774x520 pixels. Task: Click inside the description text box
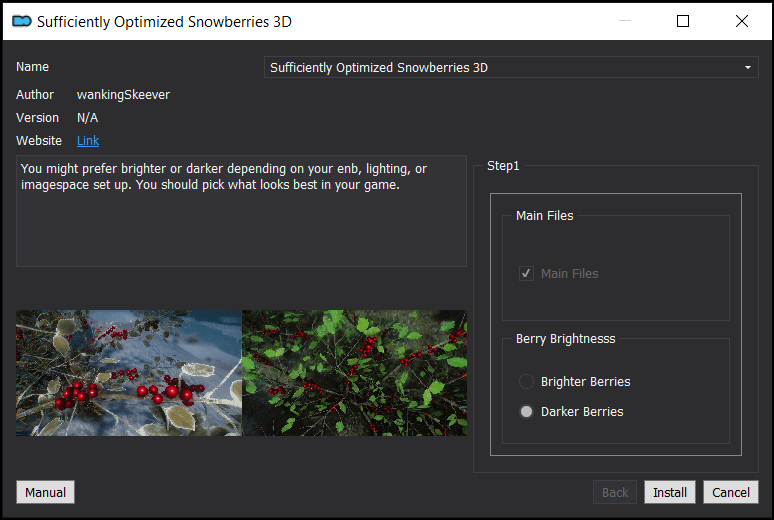tap(241, 211)
